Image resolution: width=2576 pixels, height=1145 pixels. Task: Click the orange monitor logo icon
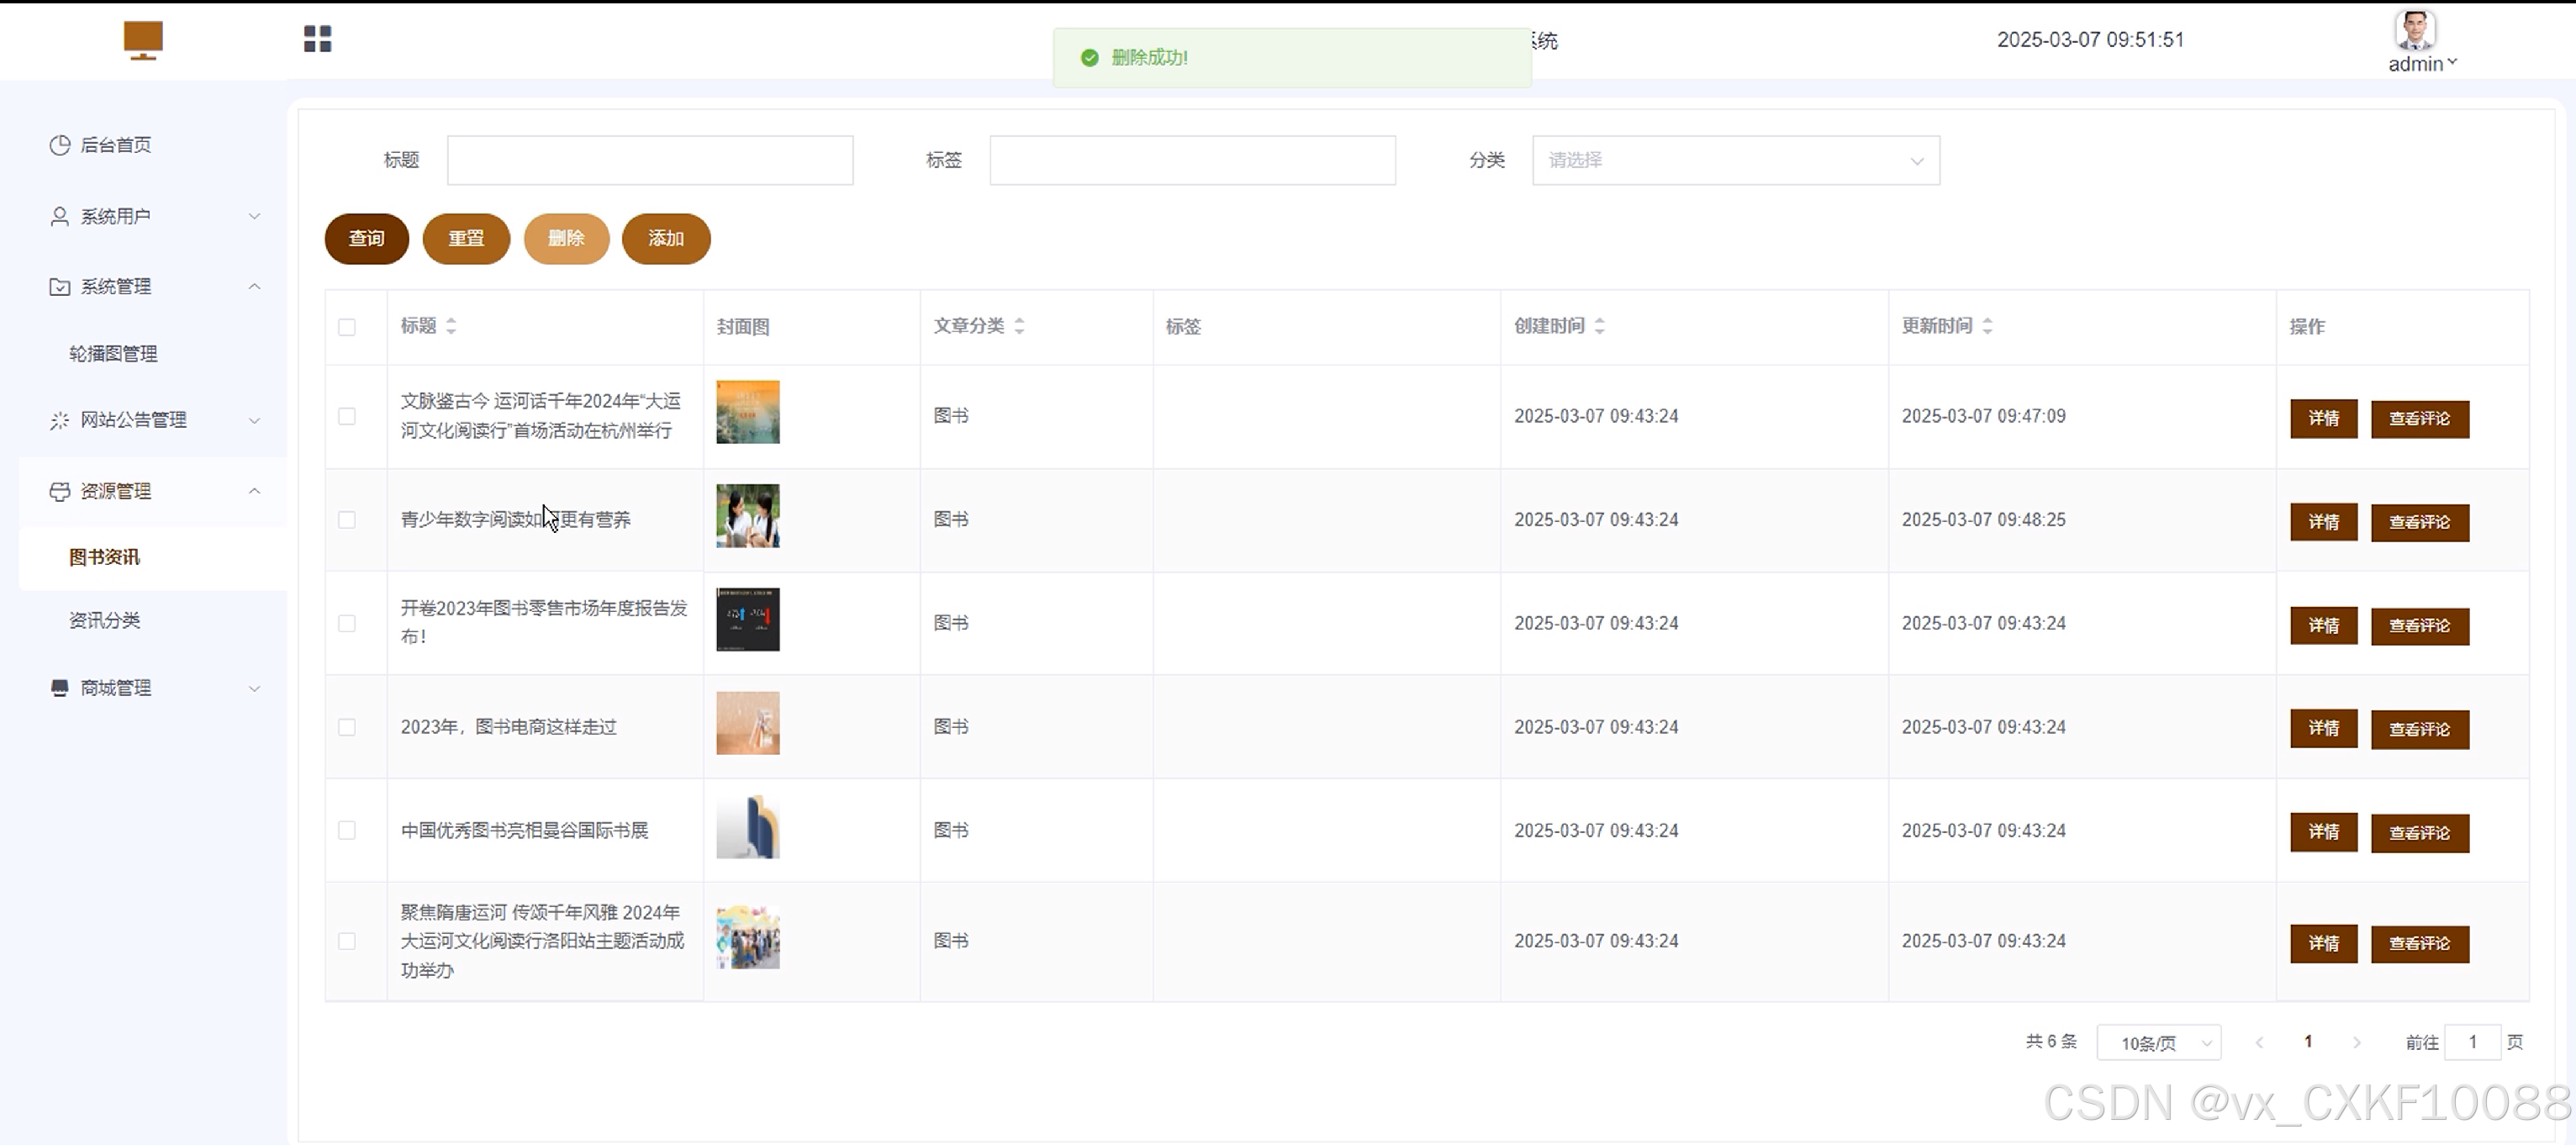tap(143, 40)
